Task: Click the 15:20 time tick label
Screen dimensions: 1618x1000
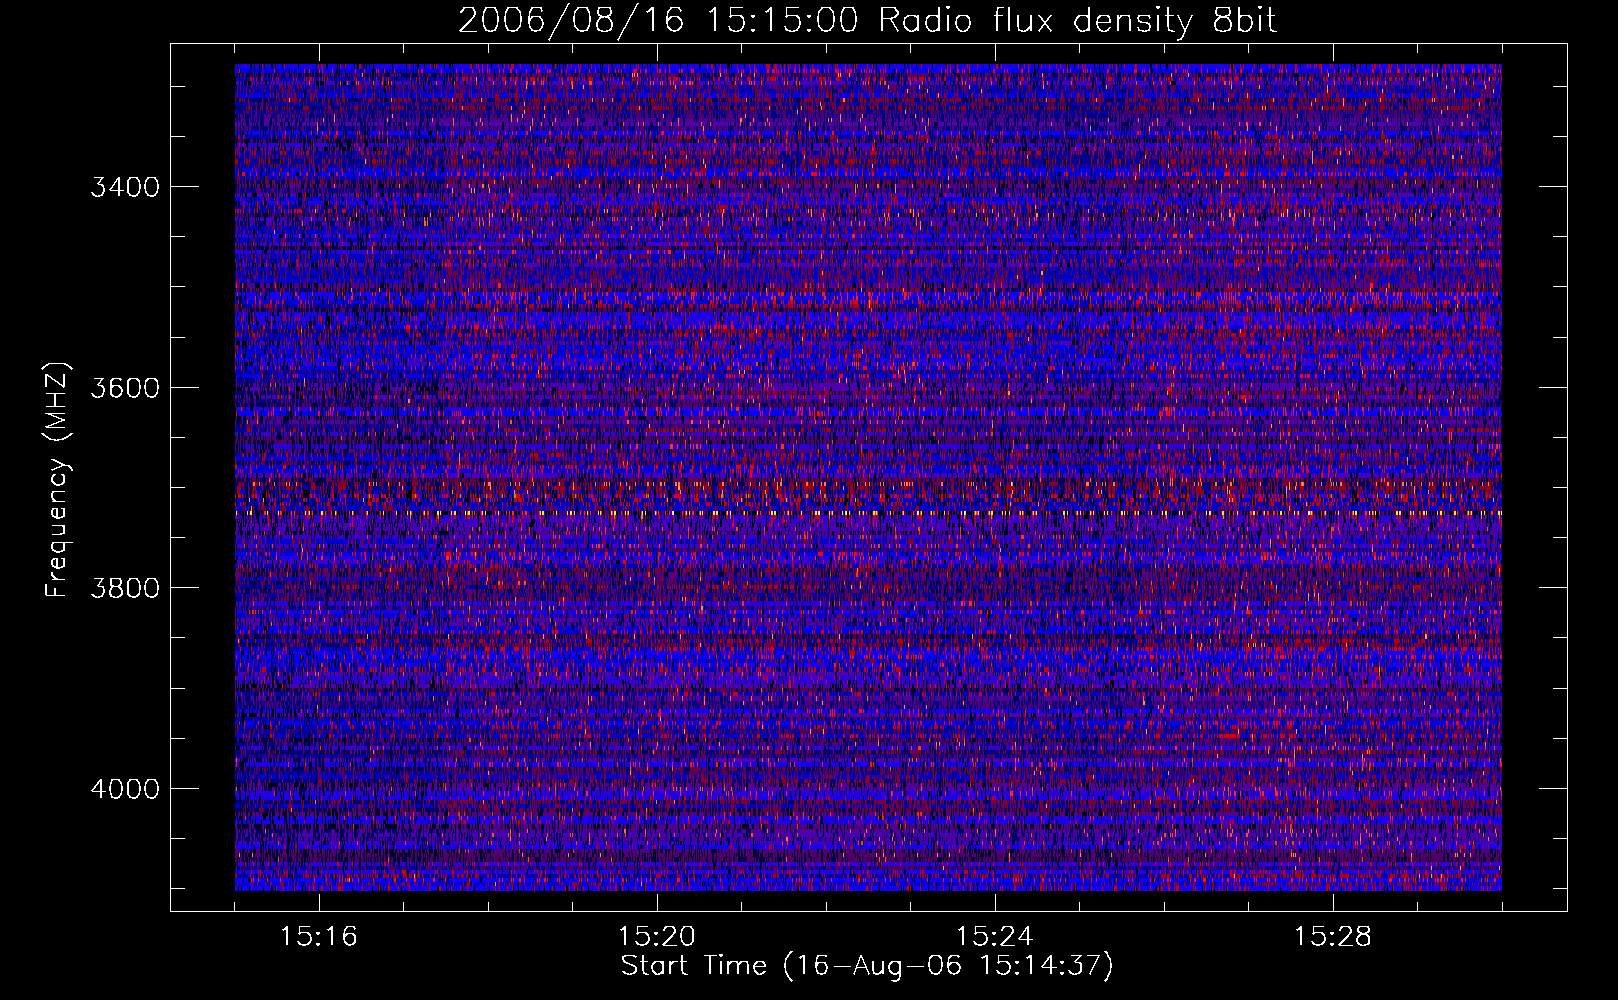Action: click(657, 936)
